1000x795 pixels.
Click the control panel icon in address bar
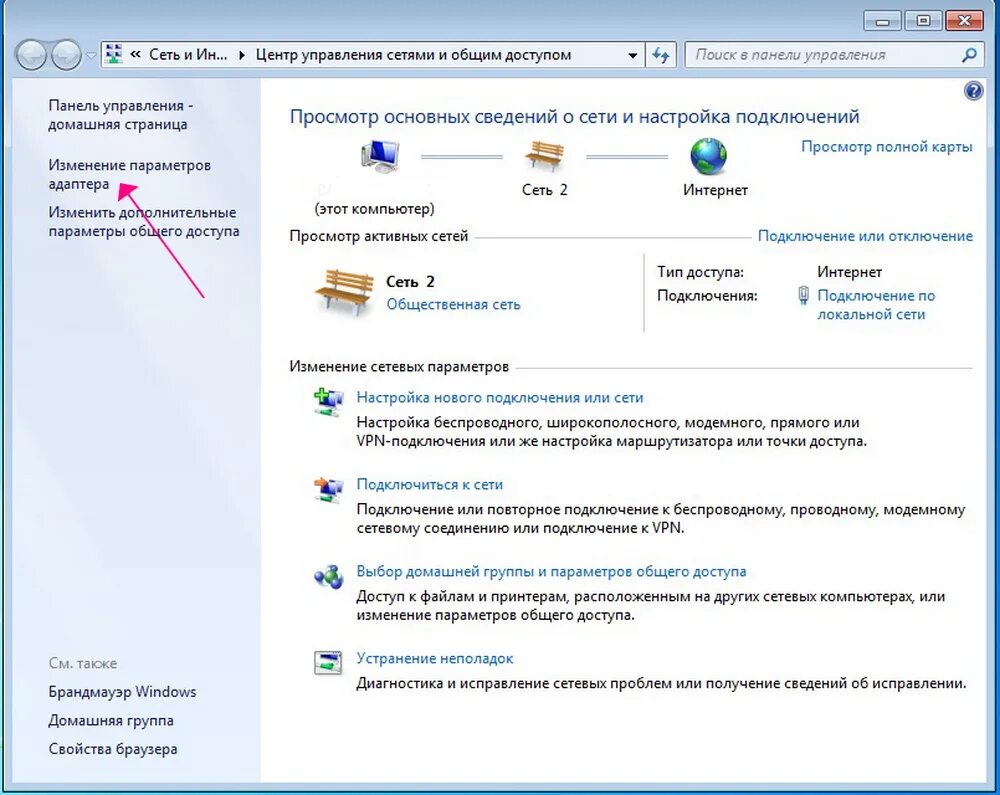point(114,55)
